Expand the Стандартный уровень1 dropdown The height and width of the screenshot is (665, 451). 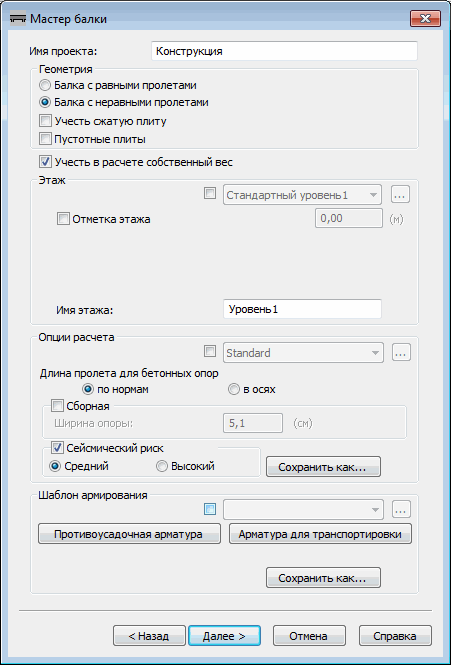303,195
